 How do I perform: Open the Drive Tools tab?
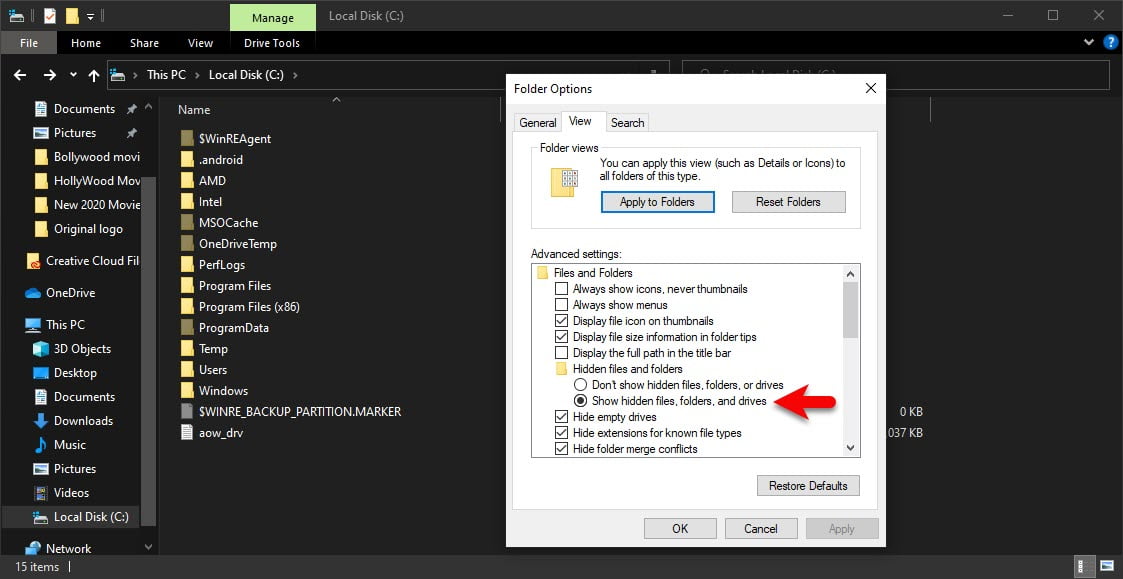tap(272, 43)
